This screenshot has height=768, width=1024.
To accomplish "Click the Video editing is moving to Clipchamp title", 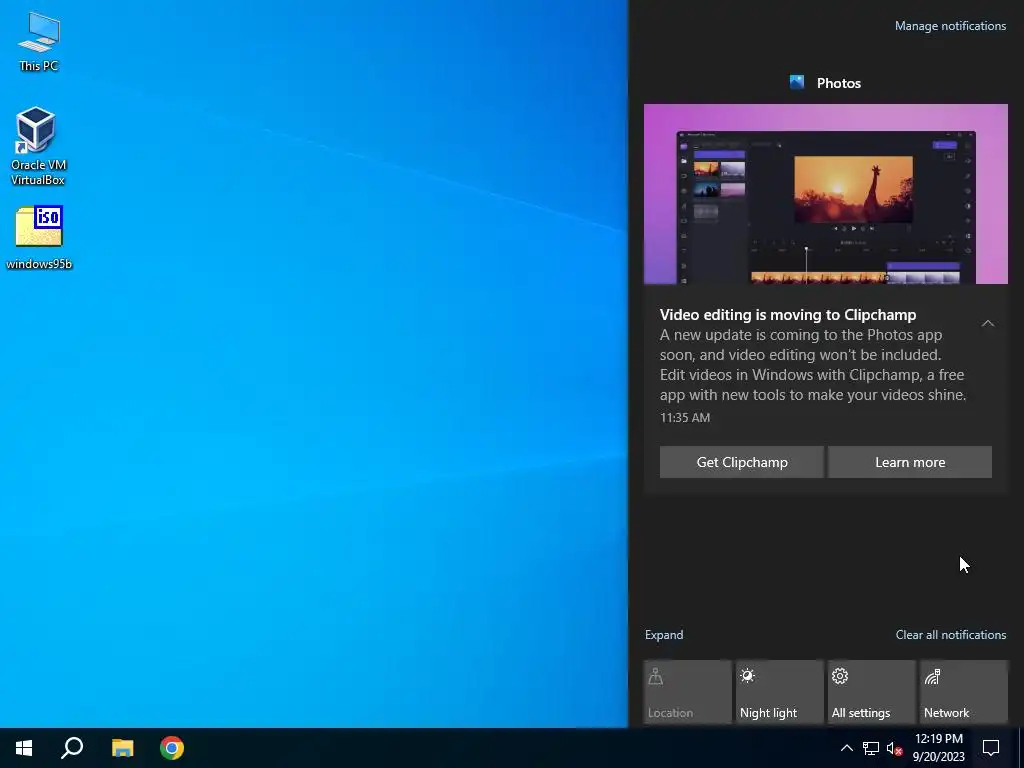I will 788,315.
